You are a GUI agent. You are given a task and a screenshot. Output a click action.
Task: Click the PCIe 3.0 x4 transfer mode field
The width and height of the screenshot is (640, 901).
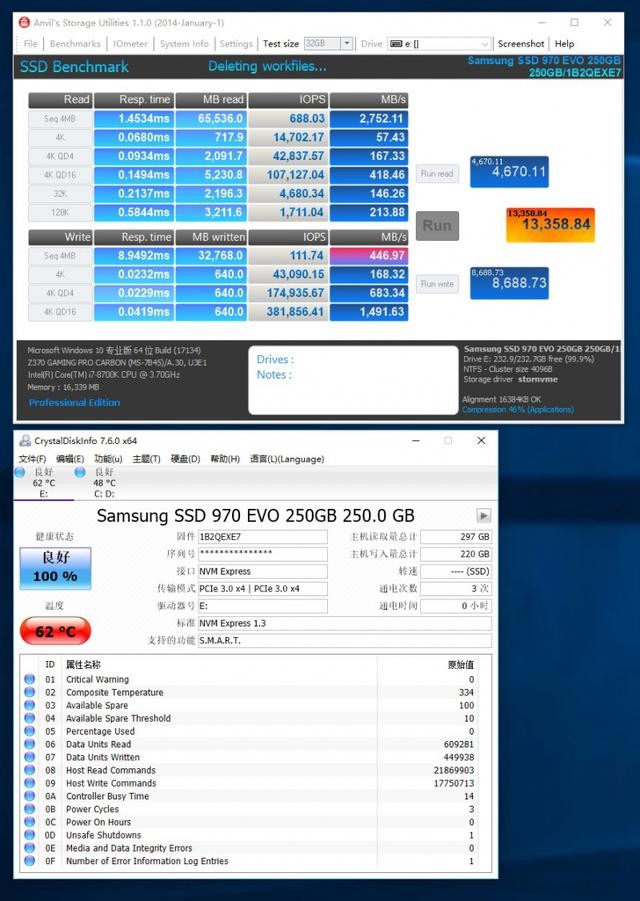click(x=263, y=588)
